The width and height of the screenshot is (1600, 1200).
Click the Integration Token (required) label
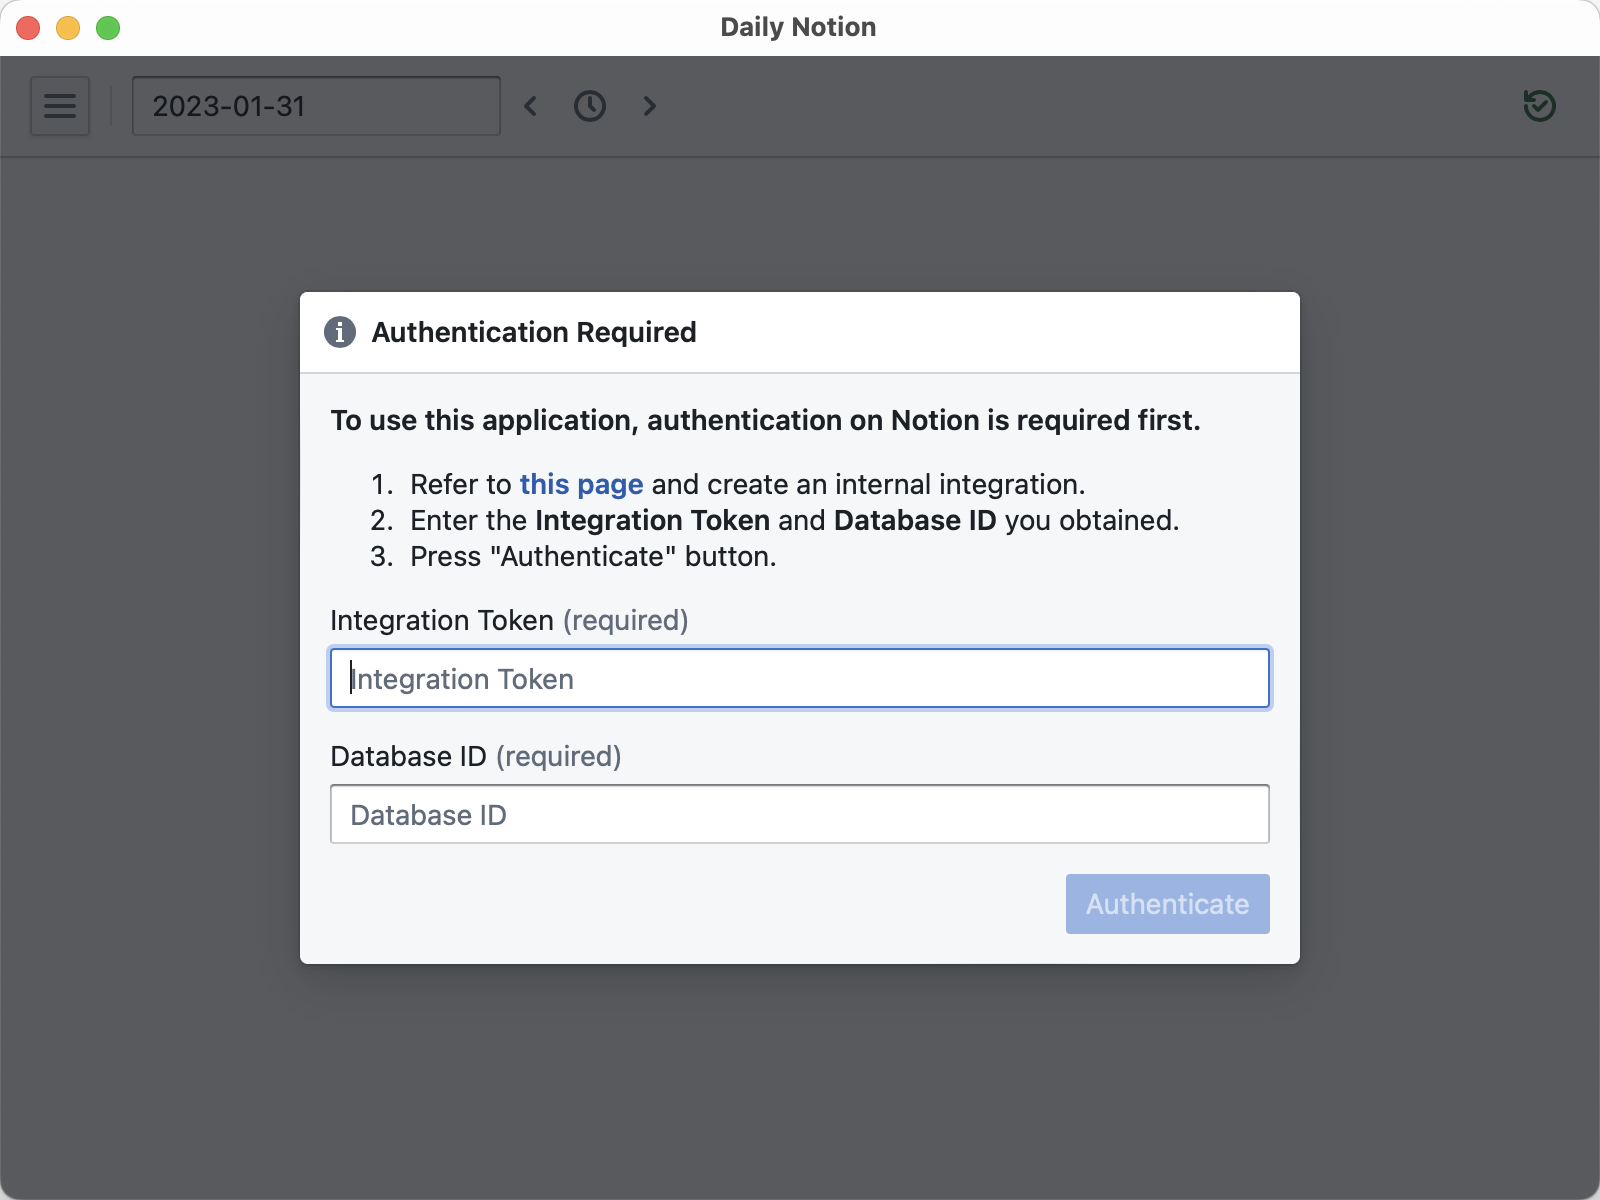click(509, 621)
